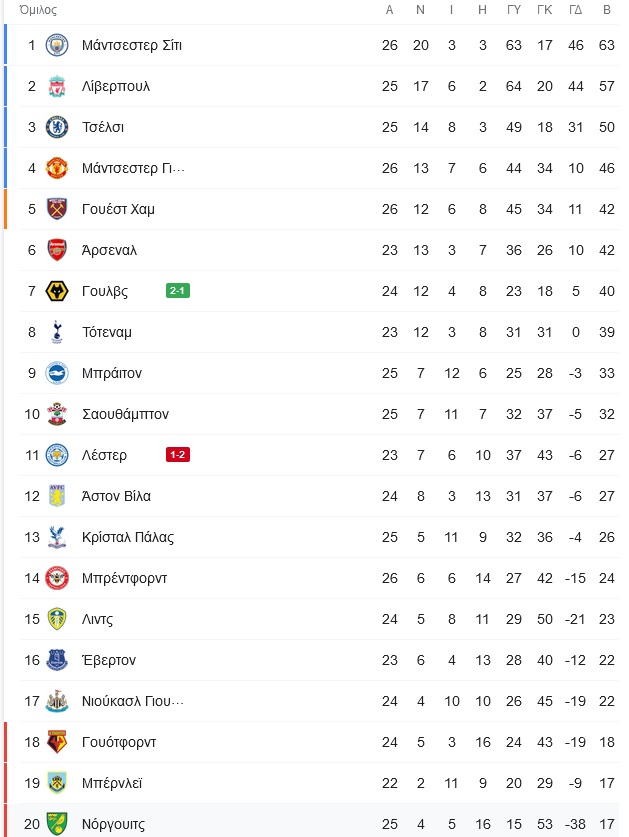Select the Arsenal cannon badge
This screenshot has width=629, height=837.
coord(57,250)
